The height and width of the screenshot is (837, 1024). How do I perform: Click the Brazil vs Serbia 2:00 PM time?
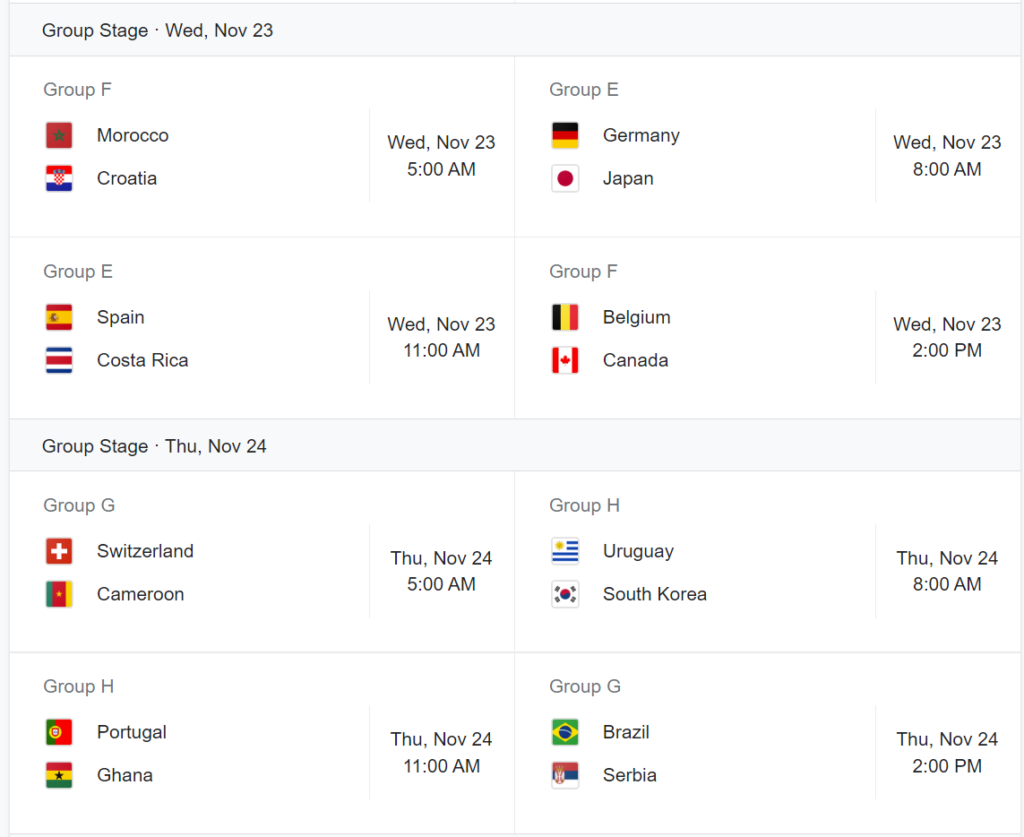(x=946, y=766)
